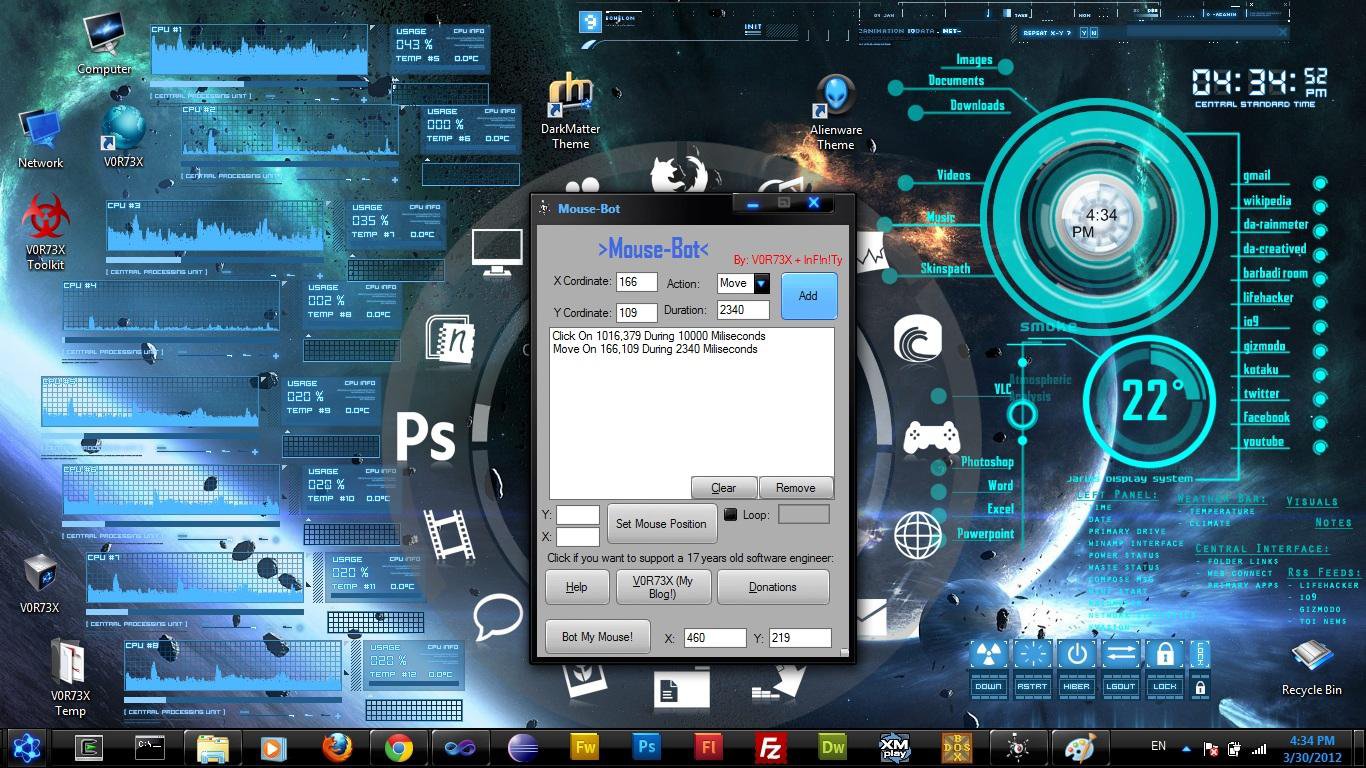The width and height of the screenshot is (1366, 768).
Task: Open the Photoshop icon in the taskbar
Action: coord(646,747)
